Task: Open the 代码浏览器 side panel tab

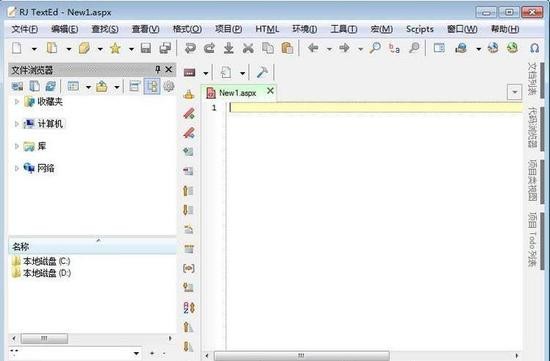Action: (532, 128)
